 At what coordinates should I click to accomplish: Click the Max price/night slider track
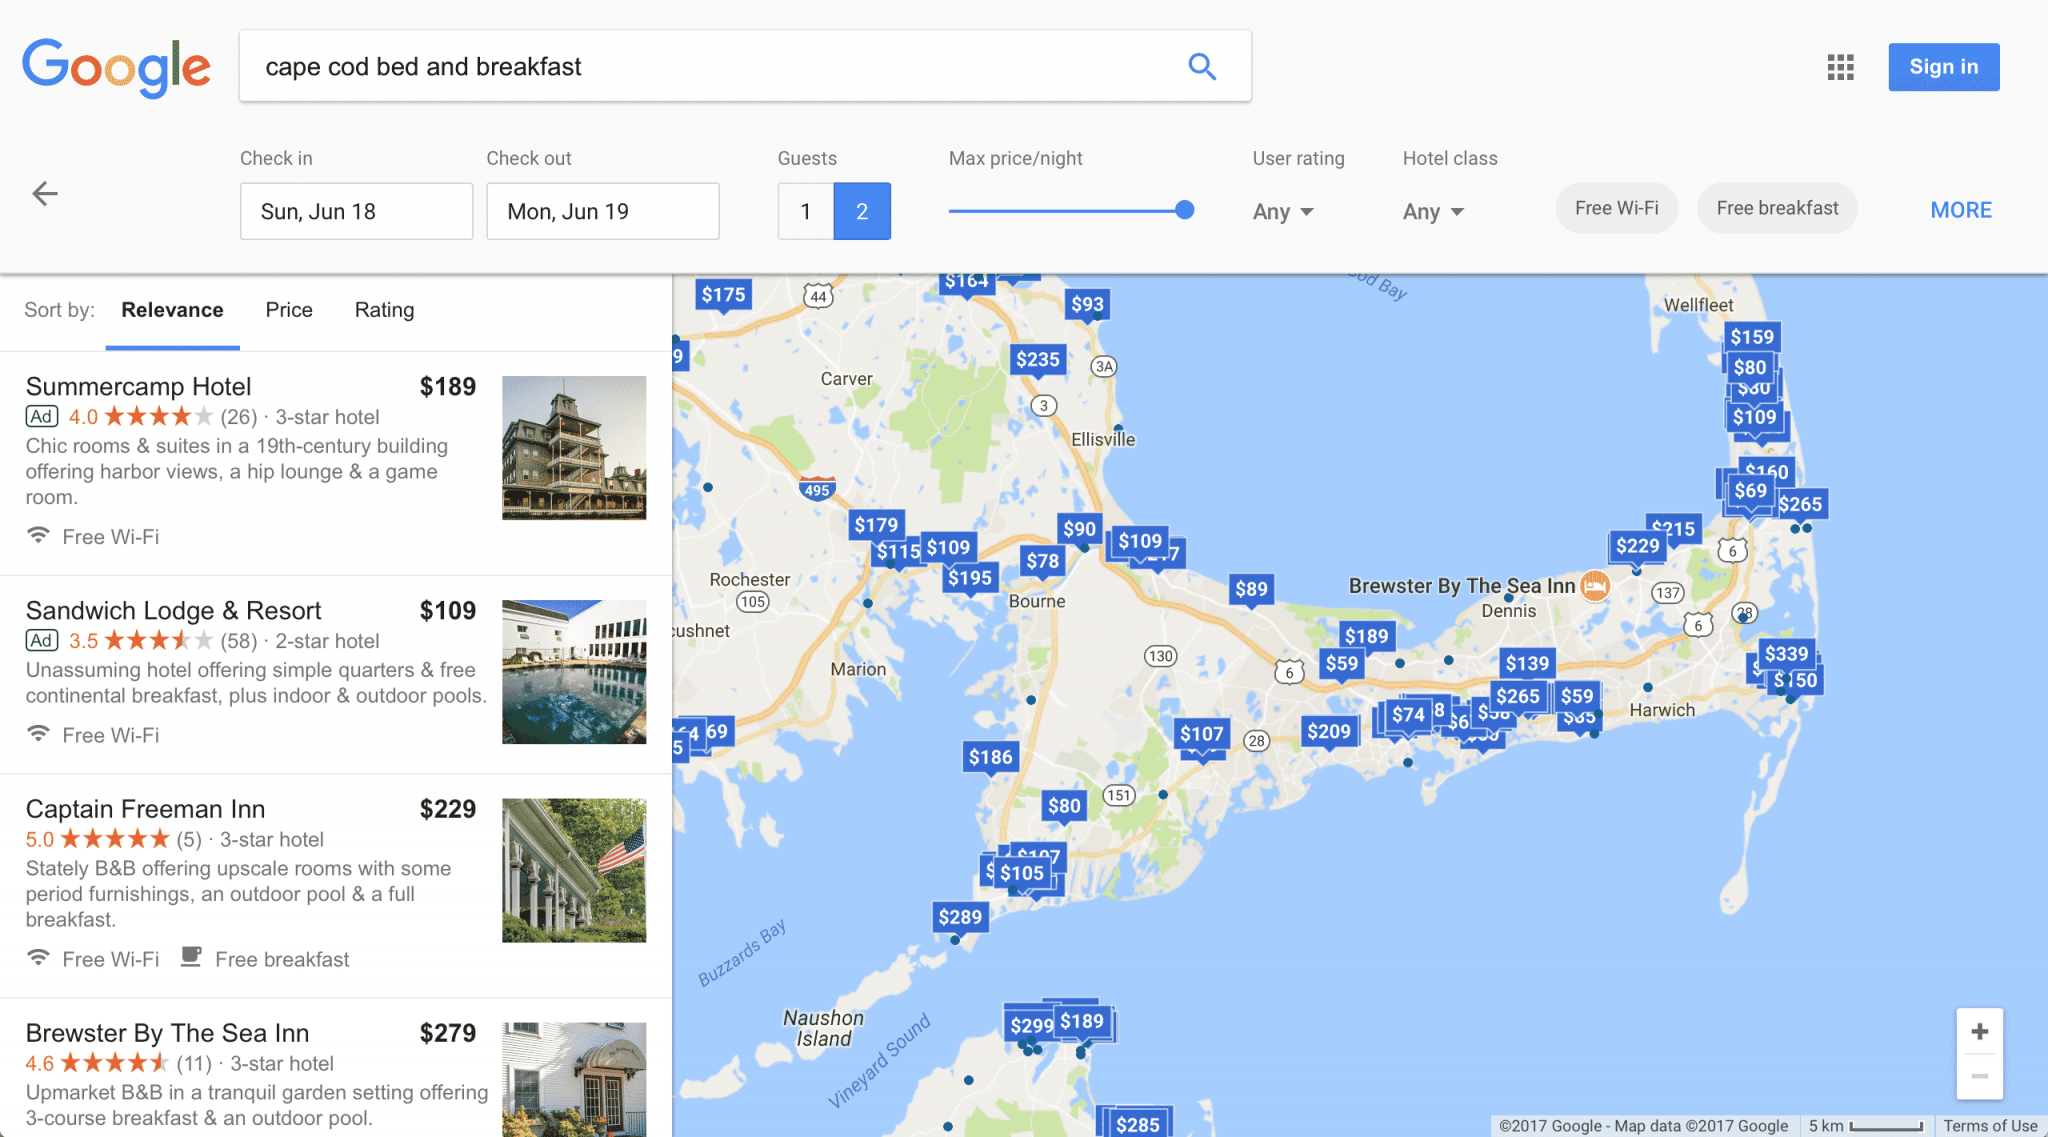[1066, 210]
